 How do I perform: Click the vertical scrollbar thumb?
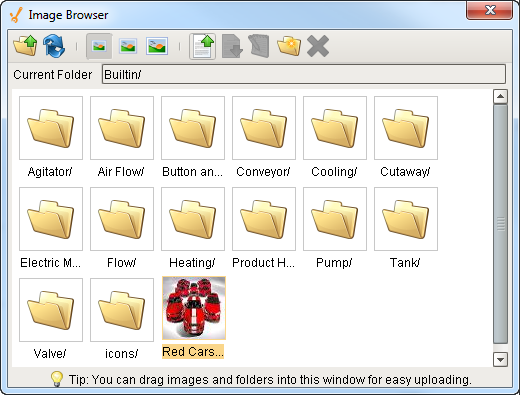pos(500,224)
